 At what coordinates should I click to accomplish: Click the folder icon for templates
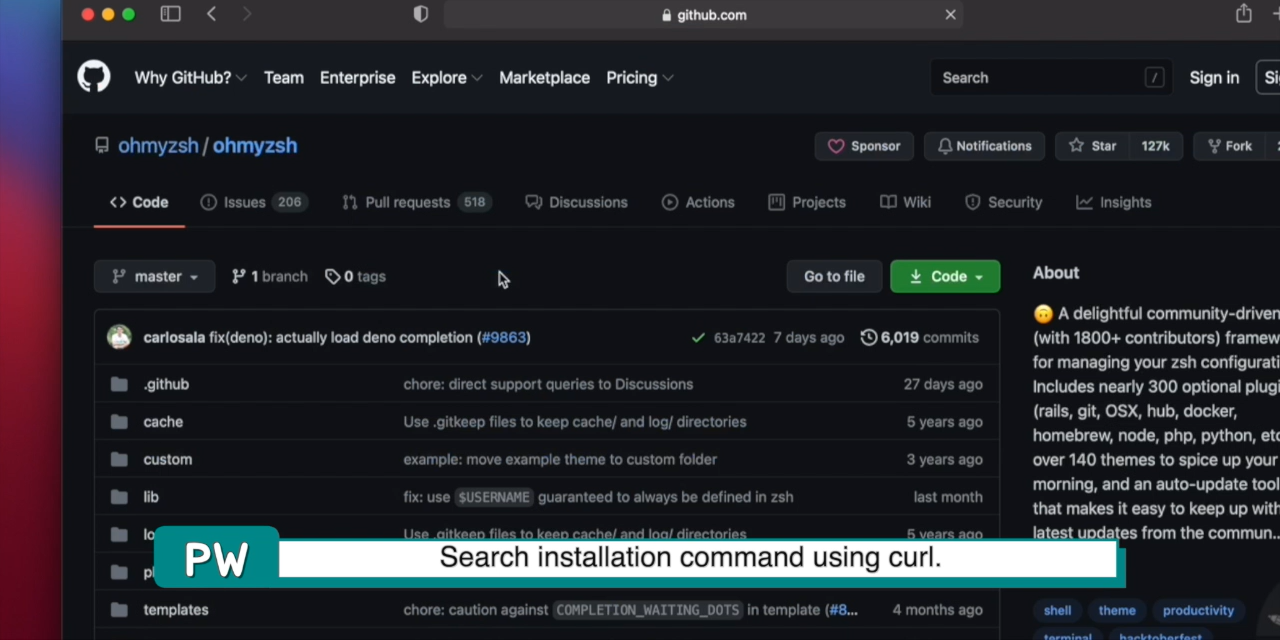tap(119, 610)
